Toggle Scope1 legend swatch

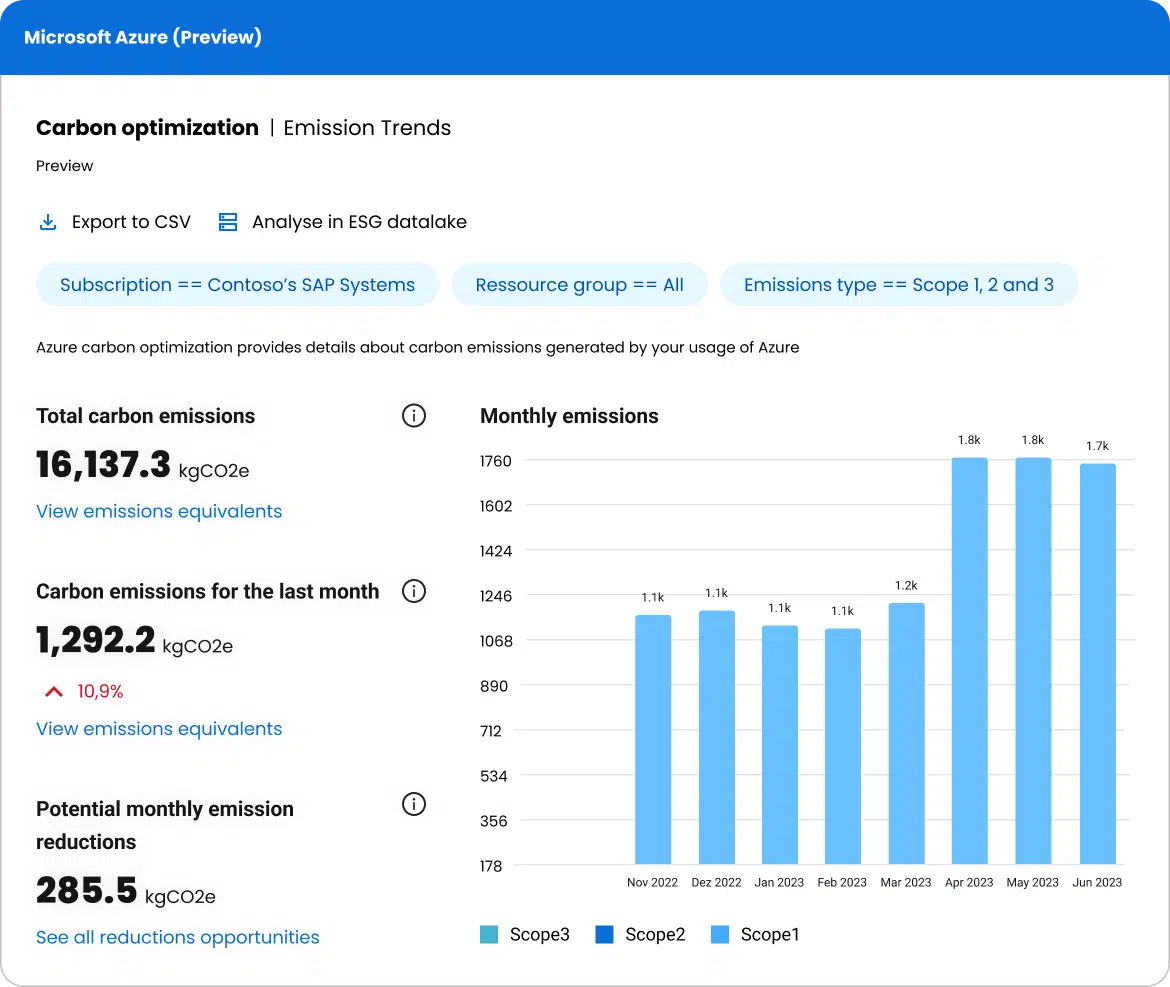(720, 935)
